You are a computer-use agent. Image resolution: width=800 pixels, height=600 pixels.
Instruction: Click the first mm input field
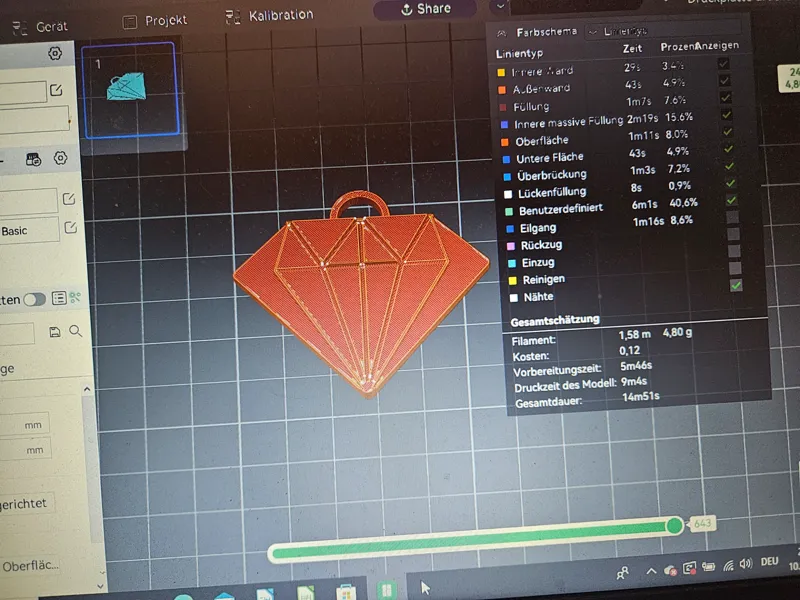click(24, 424)
